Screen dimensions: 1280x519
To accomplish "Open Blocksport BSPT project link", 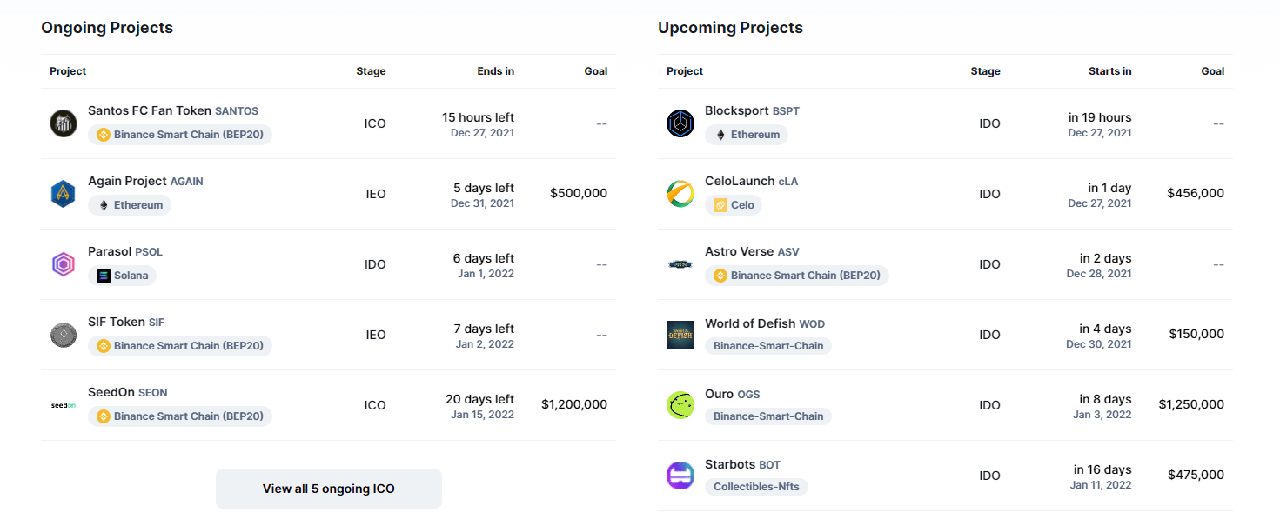I will [752, 111].
